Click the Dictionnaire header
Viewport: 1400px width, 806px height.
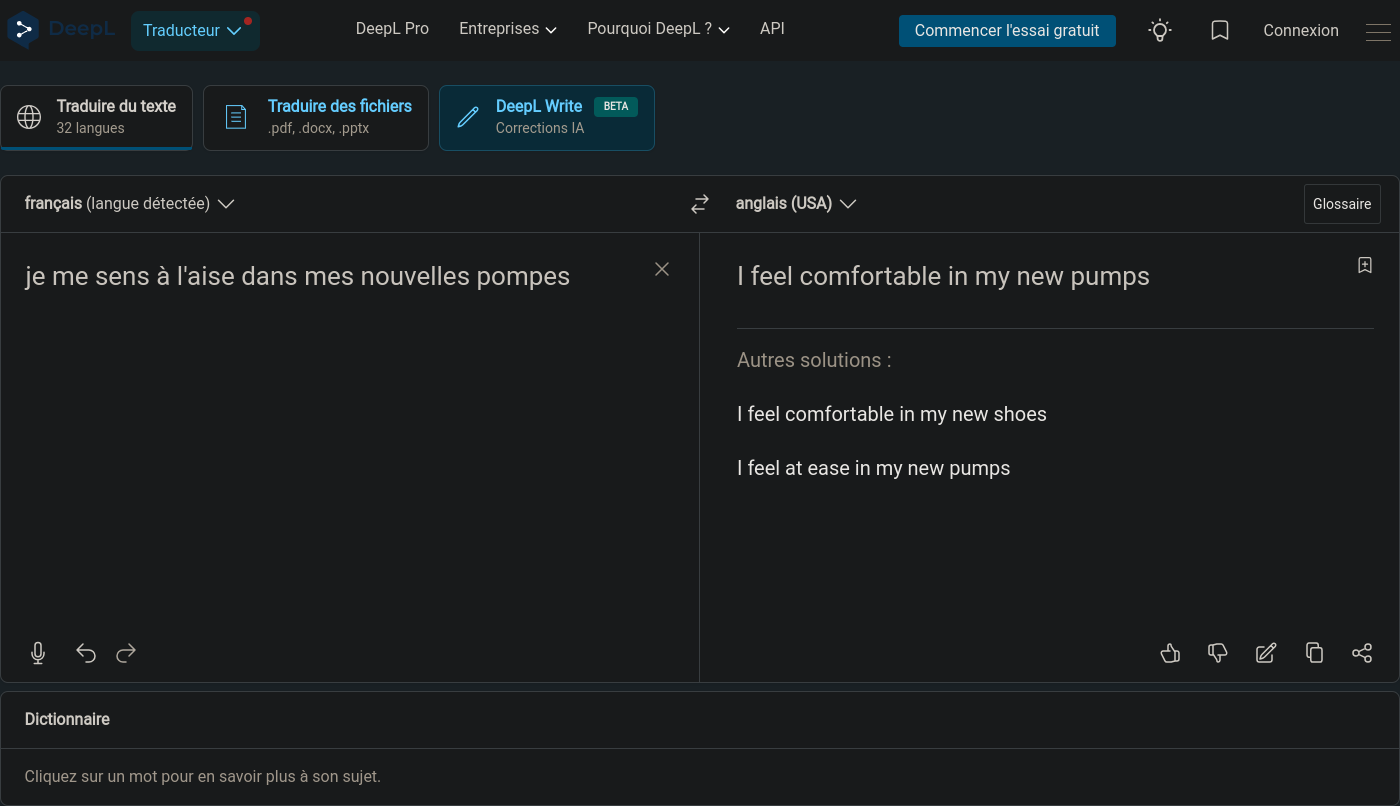(67, 719)
